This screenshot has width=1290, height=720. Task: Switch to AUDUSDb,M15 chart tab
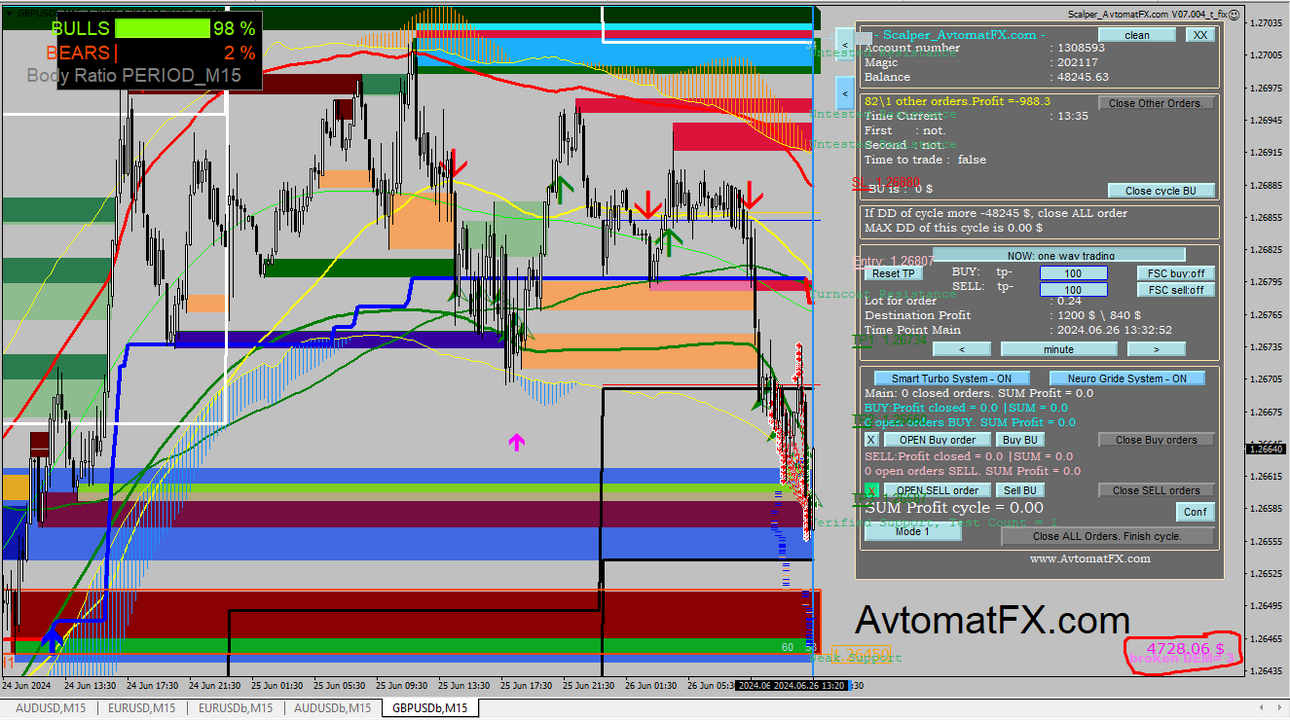(x=332, y=708)
